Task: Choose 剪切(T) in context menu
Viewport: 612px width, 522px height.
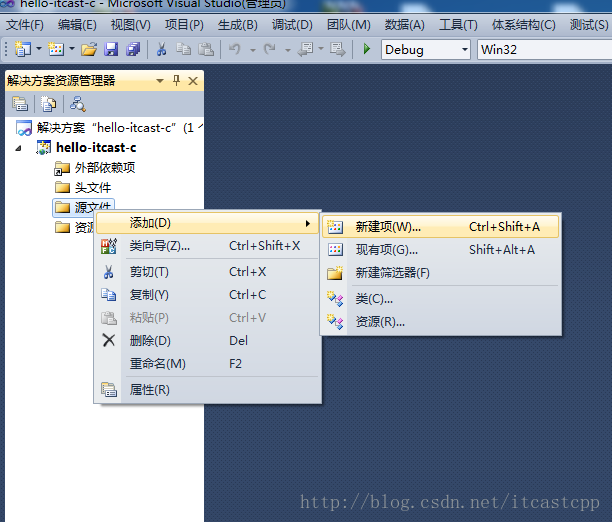Action: pyautogui.click(x=207, y=272)
